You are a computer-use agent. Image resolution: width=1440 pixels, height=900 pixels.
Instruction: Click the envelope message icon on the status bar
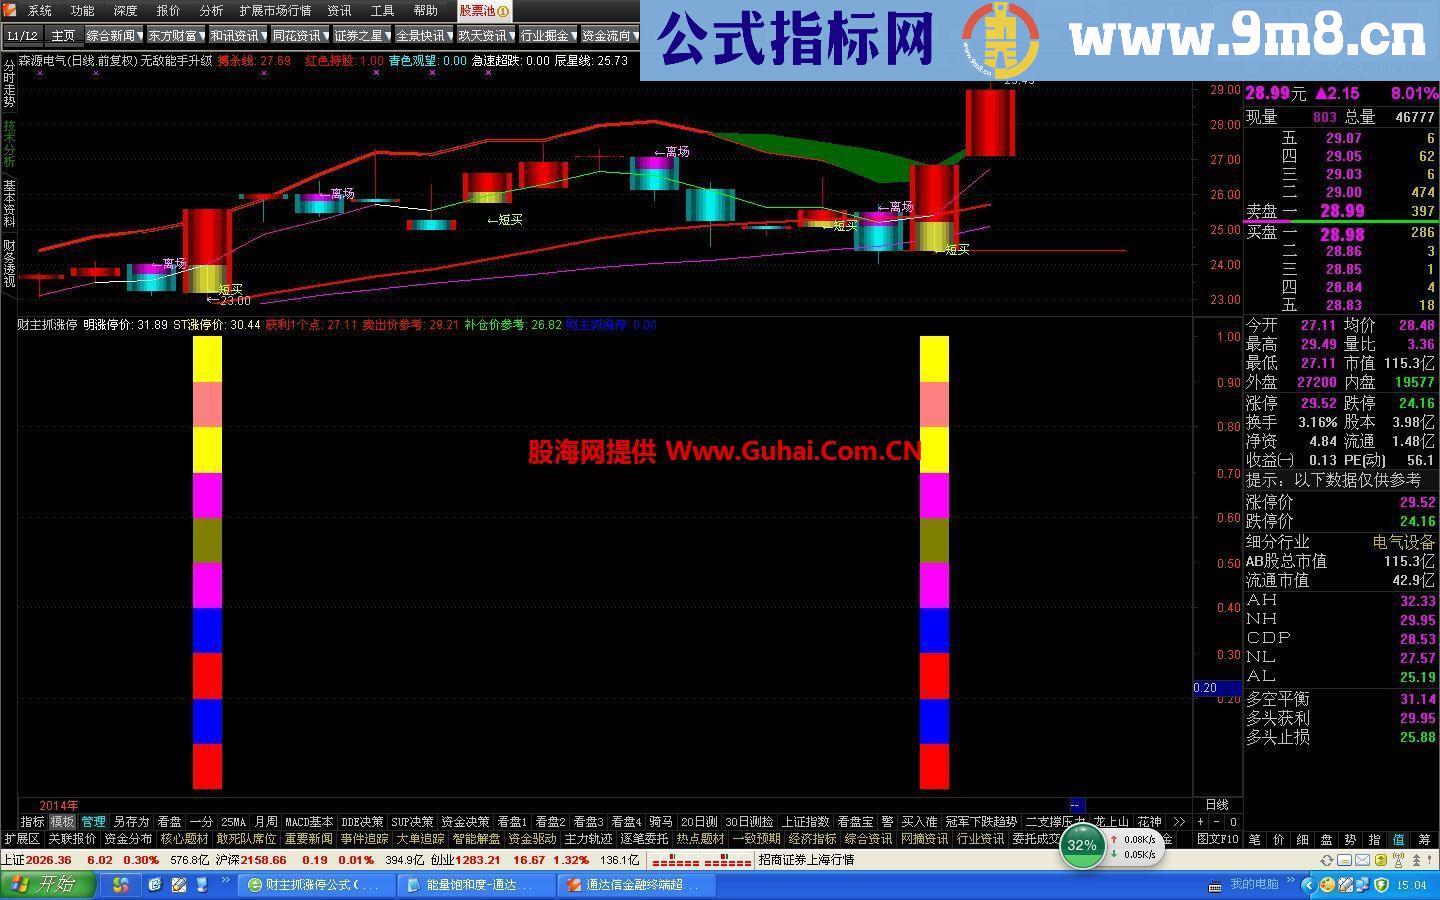[x=1363, y=861]
